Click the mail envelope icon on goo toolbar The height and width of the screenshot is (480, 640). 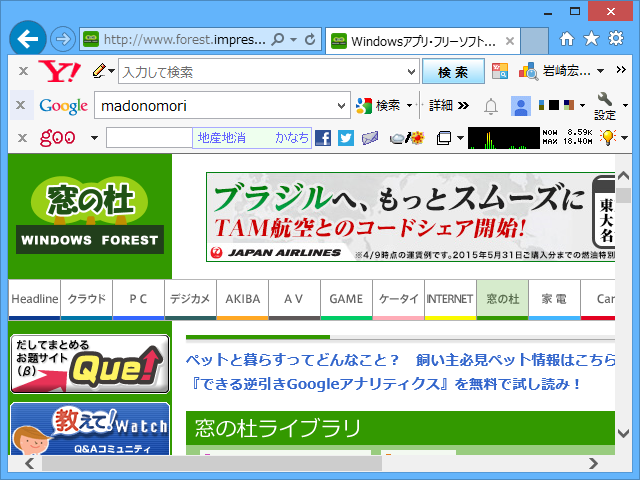370,138
